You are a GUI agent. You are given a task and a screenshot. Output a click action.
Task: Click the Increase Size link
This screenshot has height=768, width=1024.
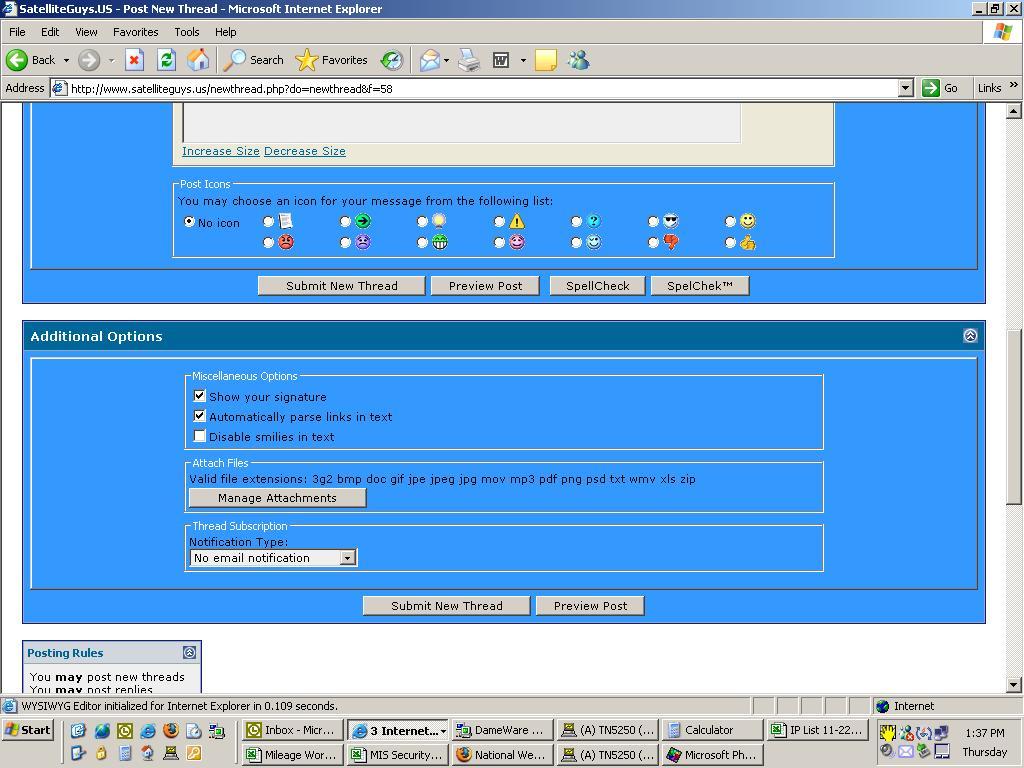click(221, 151)
